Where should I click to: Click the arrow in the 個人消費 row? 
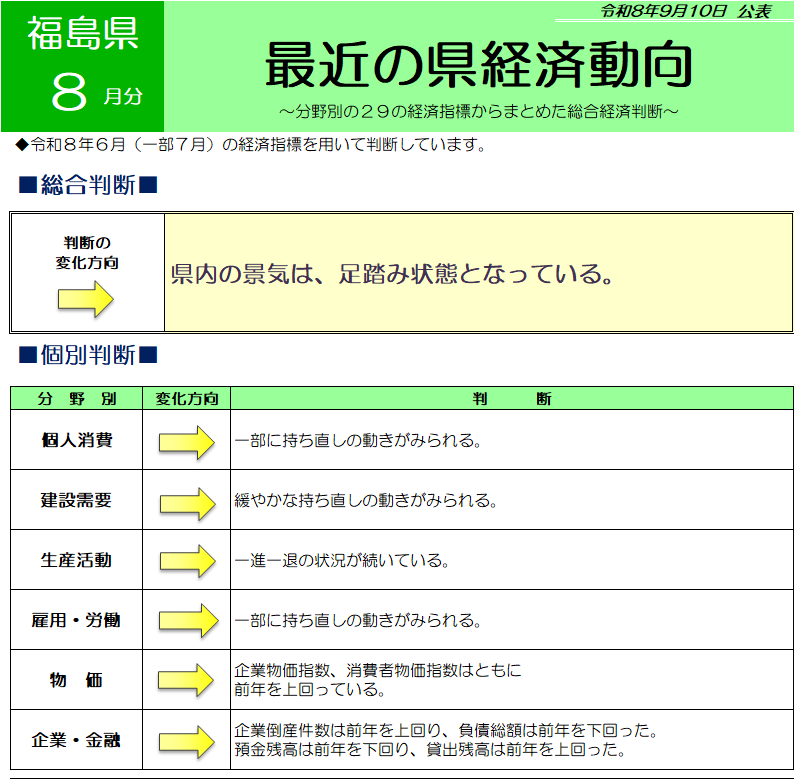point(187,442)
